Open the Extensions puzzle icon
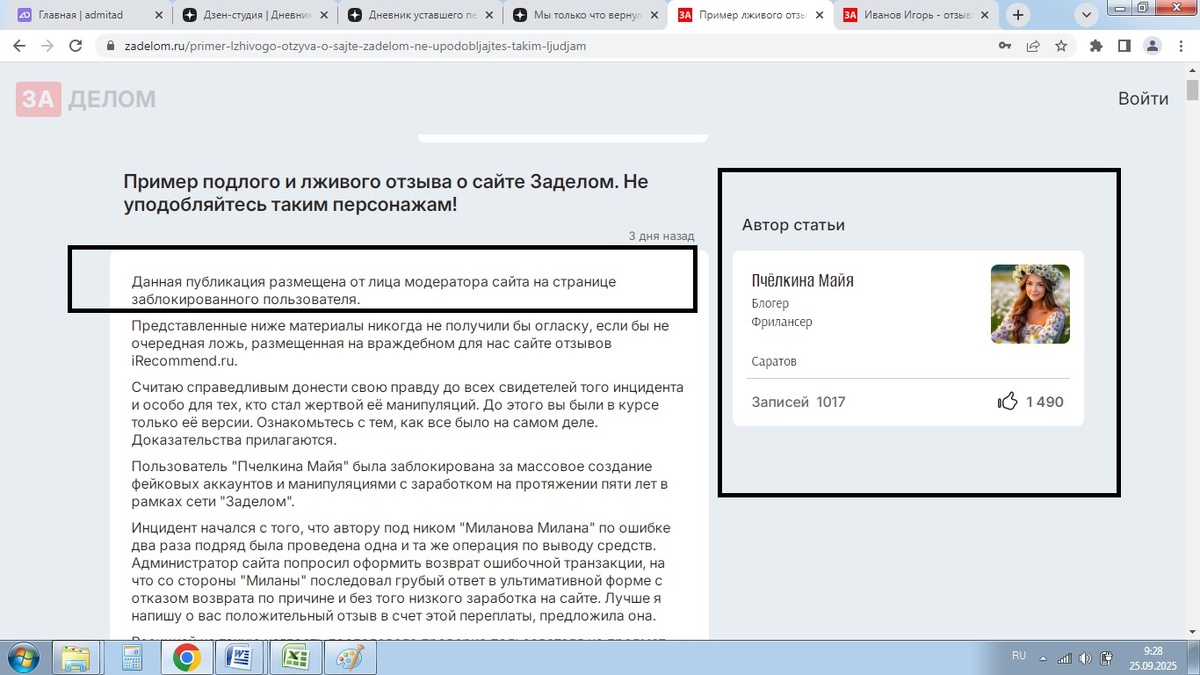 [1096, 46]
